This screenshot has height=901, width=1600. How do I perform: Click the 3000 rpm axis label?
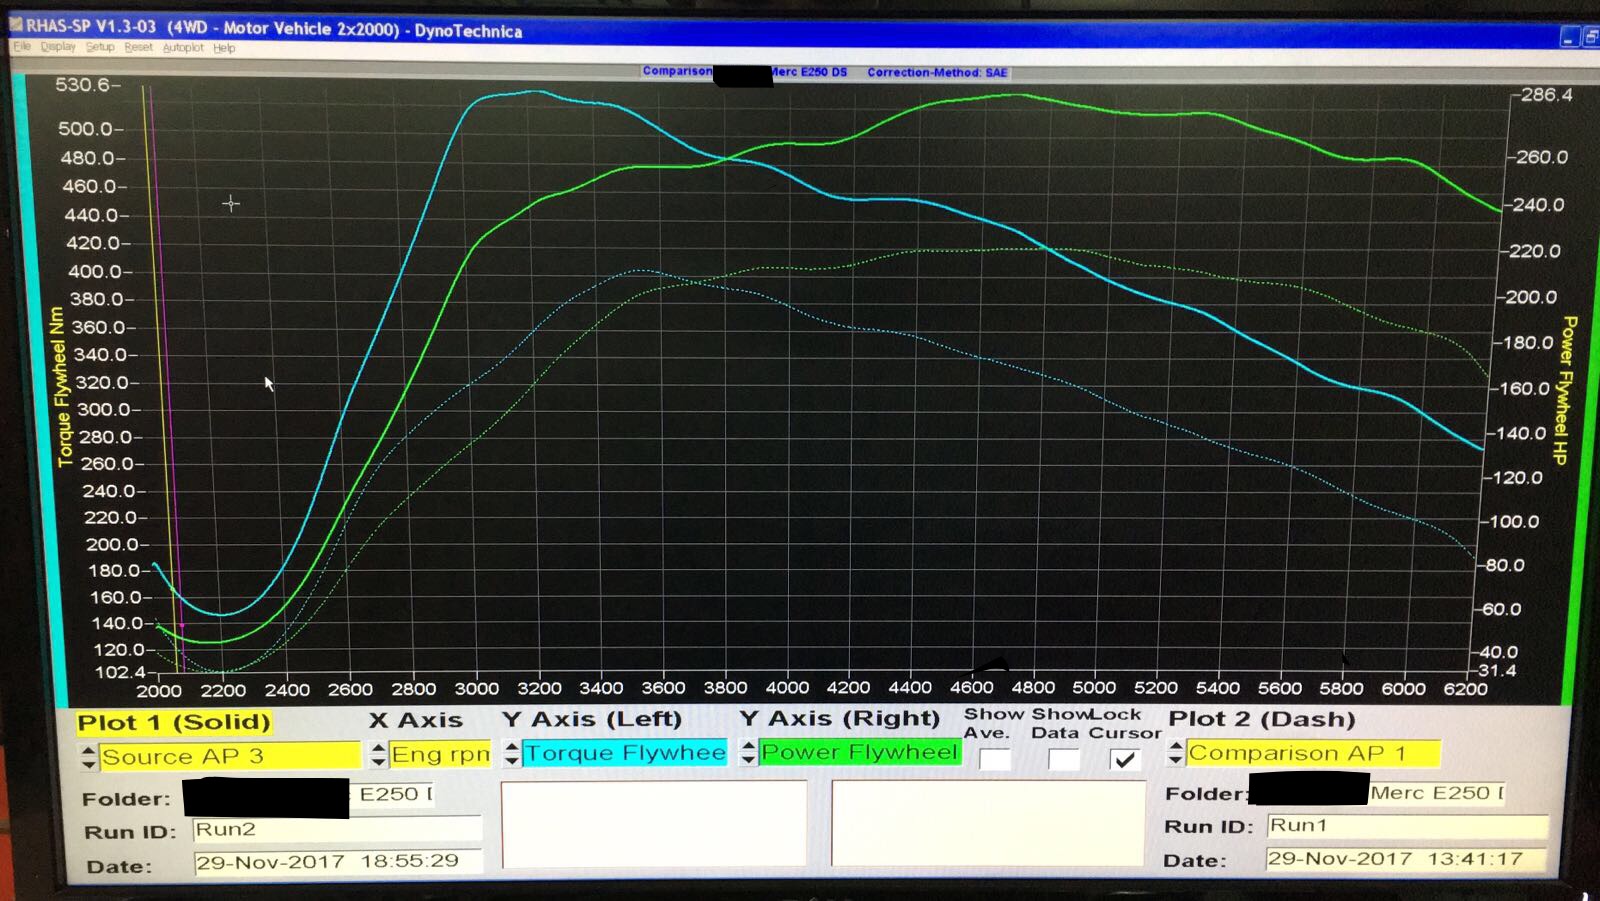[x=476, y=689]
